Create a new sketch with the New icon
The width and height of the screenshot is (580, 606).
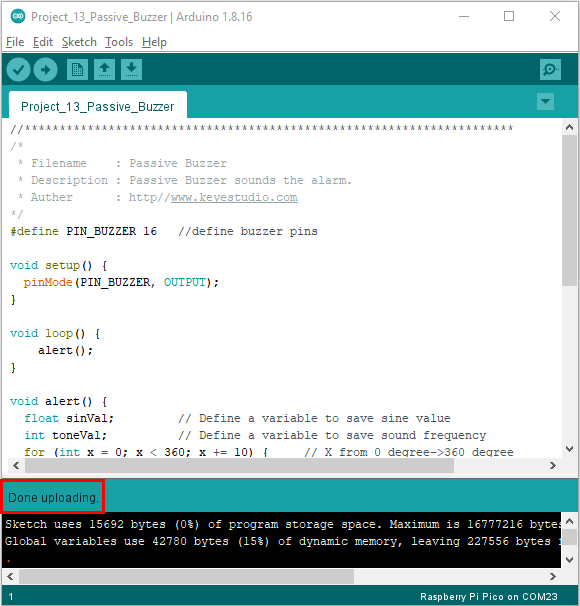77,70
